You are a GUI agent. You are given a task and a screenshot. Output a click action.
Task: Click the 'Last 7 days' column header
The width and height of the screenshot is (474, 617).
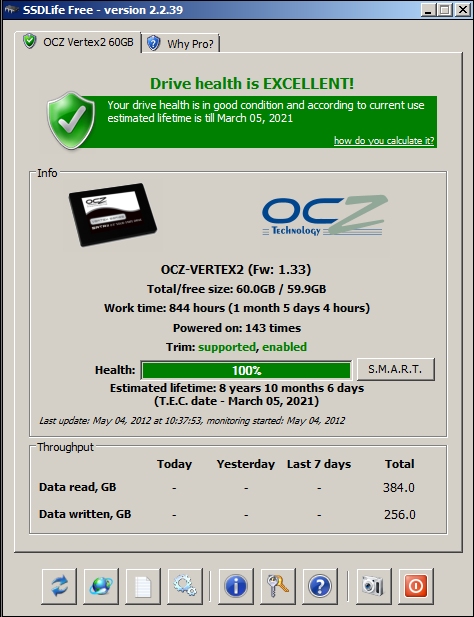pyautogui.click(x=319, y=464)
